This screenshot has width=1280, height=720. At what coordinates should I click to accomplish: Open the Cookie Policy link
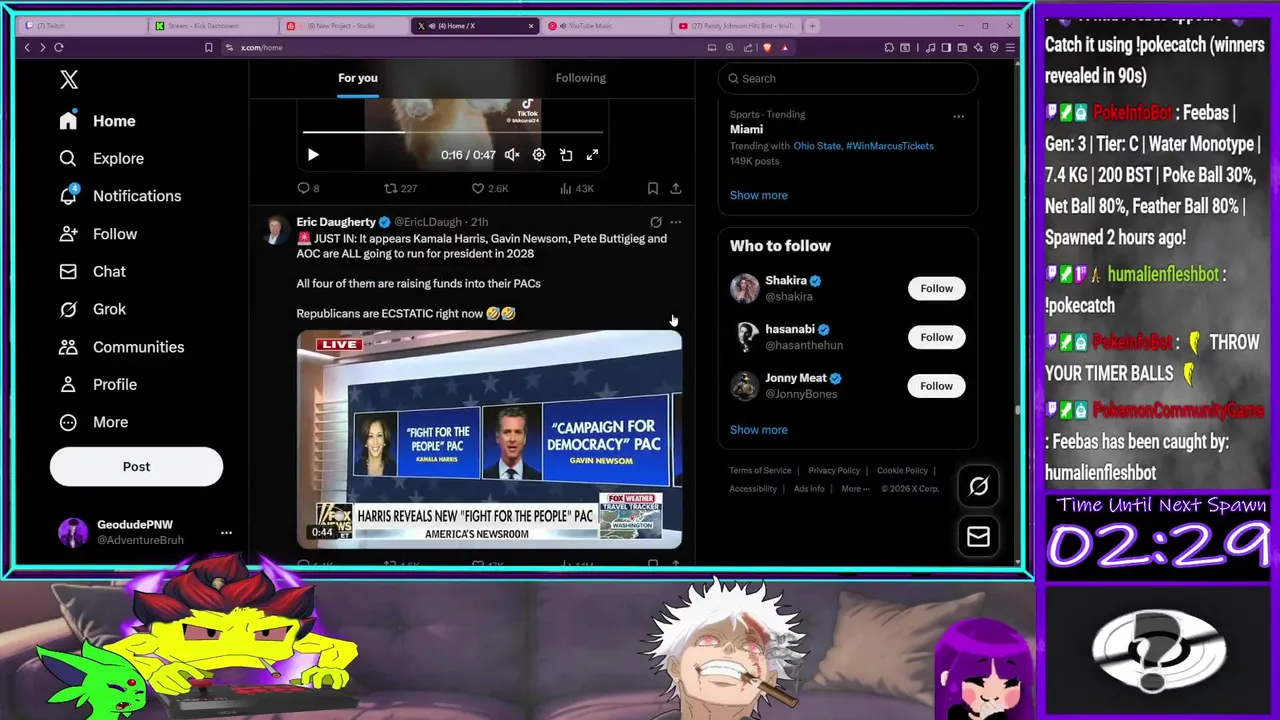coord(902,471)
